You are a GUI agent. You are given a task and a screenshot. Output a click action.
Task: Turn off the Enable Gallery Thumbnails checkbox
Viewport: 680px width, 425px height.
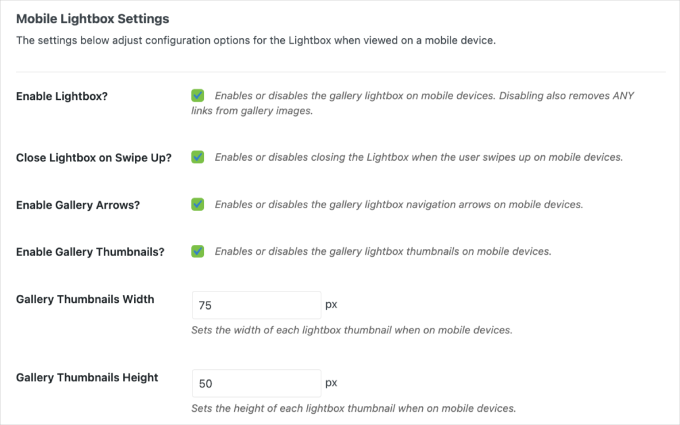tap(198, 251)
